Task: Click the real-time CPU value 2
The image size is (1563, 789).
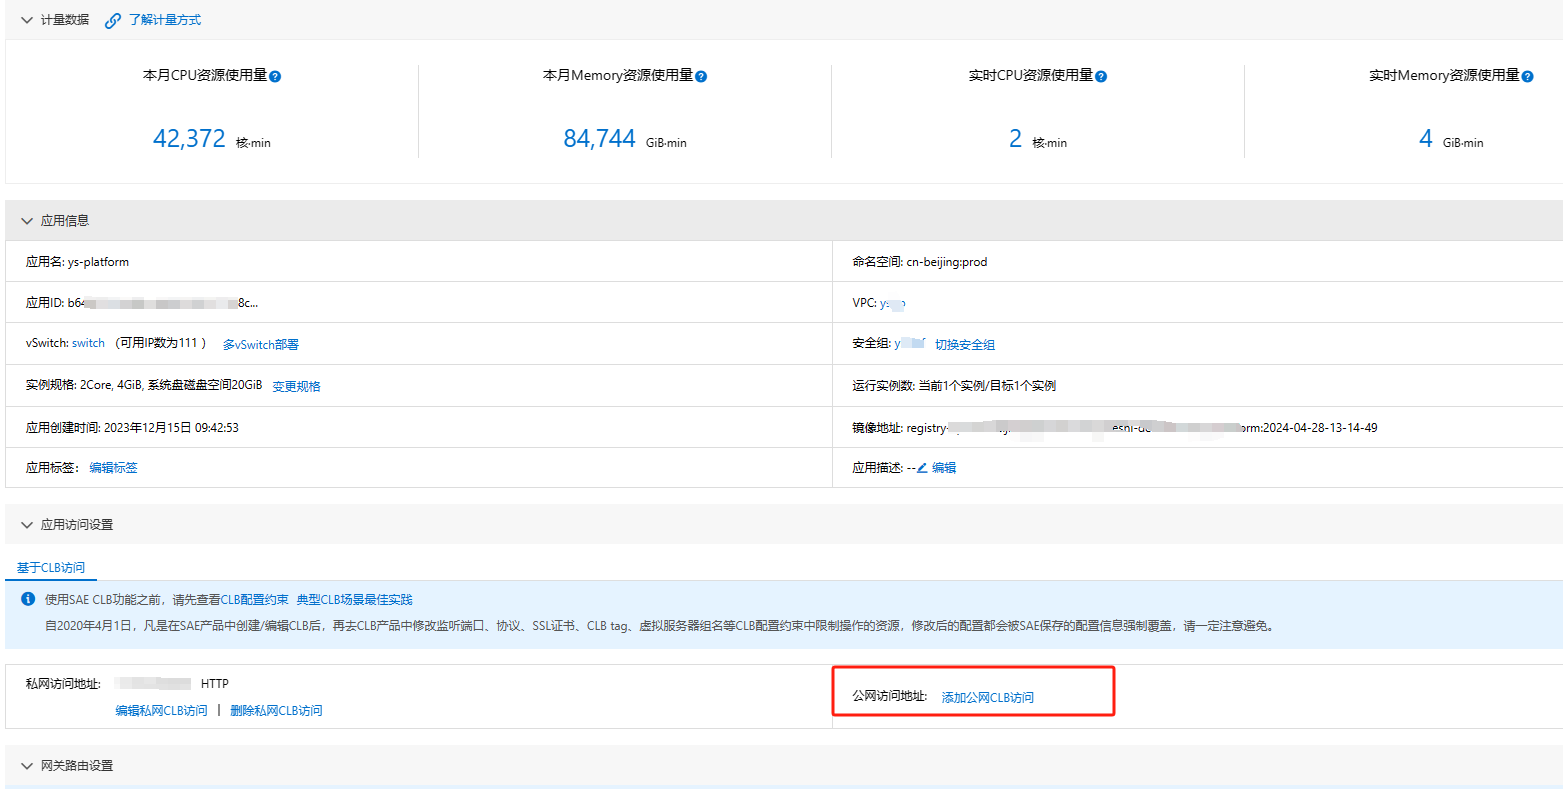Action: [1015, 139]
